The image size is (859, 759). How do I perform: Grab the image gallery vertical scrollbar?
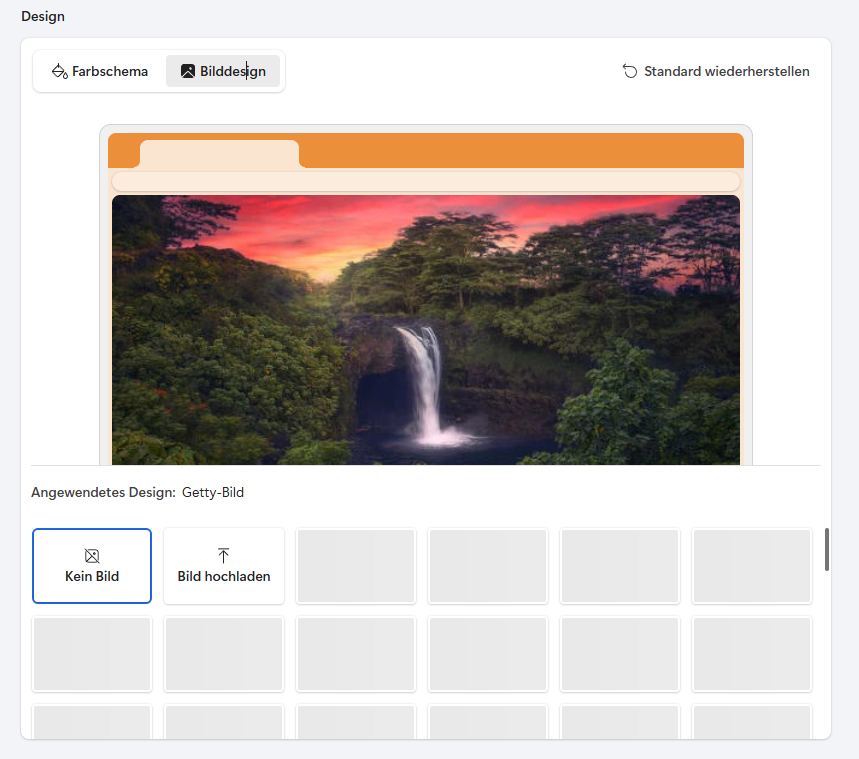click(x=827, y=549)
